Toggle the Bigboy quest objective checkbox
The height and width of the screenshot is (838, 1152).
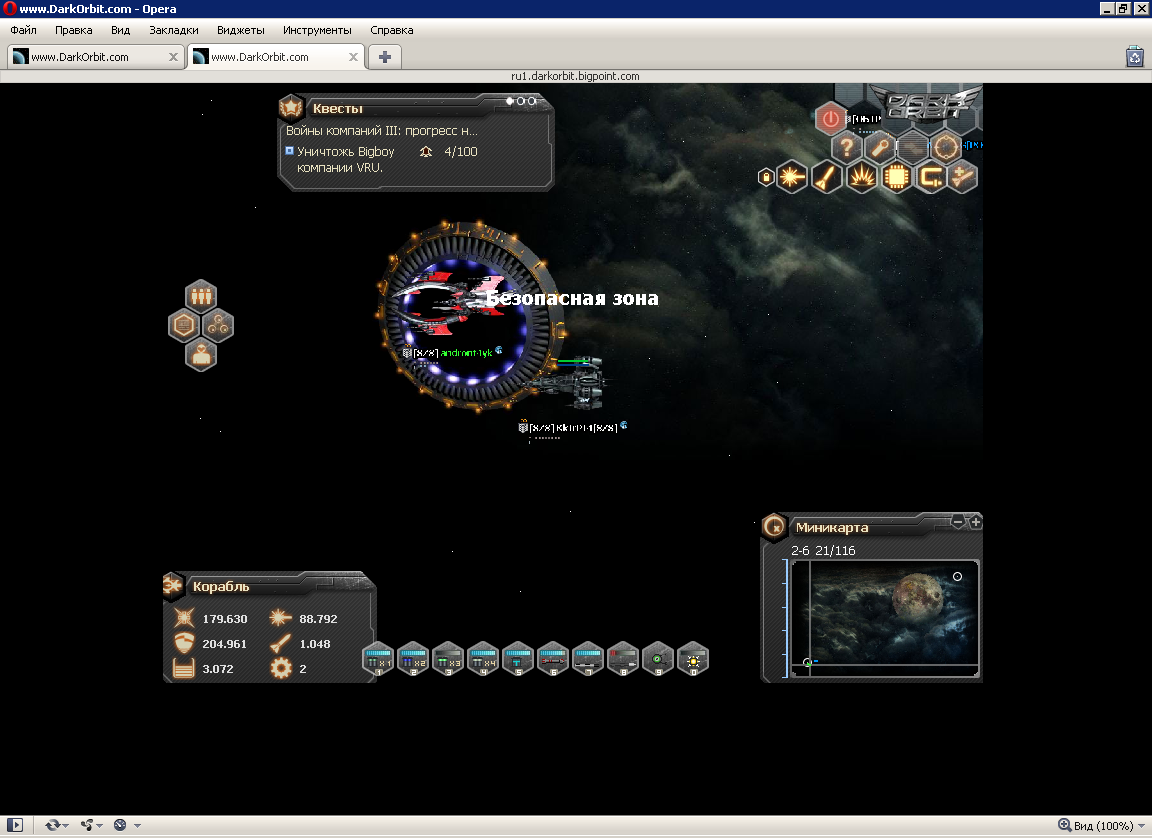(x=289, y=151)
